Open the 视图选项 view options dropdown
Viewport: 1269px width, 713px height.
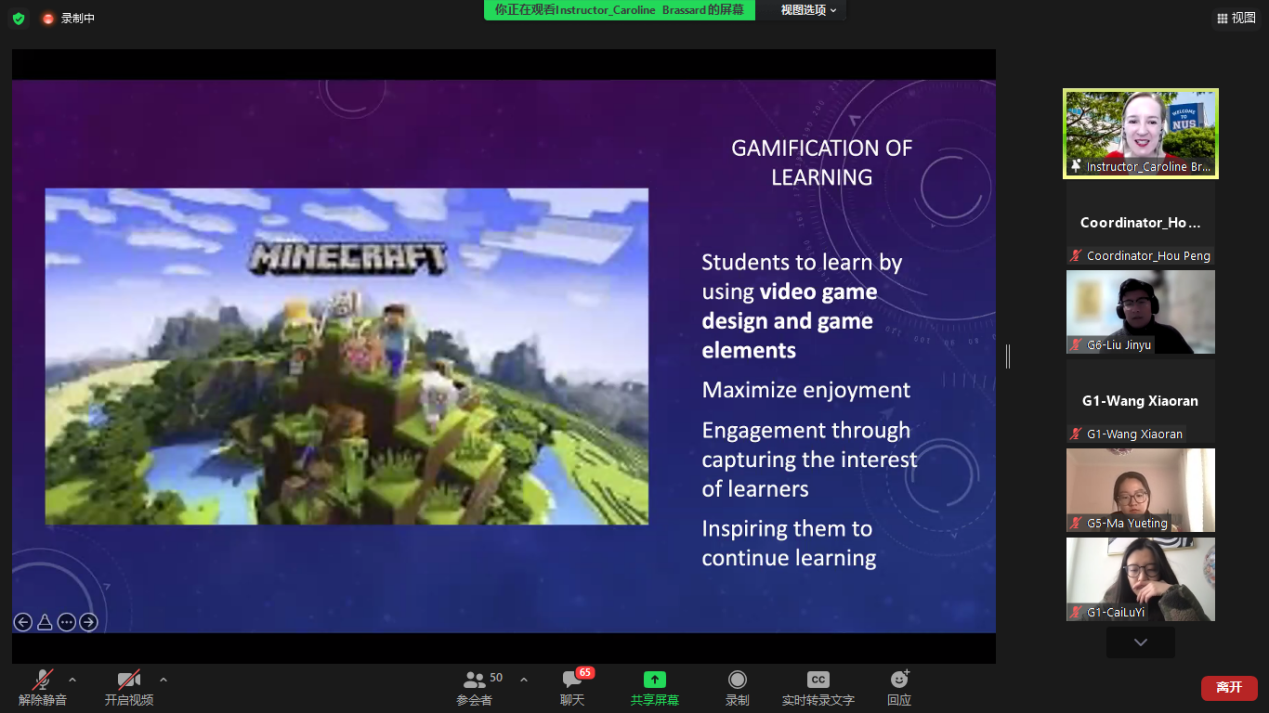click(x=808, y=10)
